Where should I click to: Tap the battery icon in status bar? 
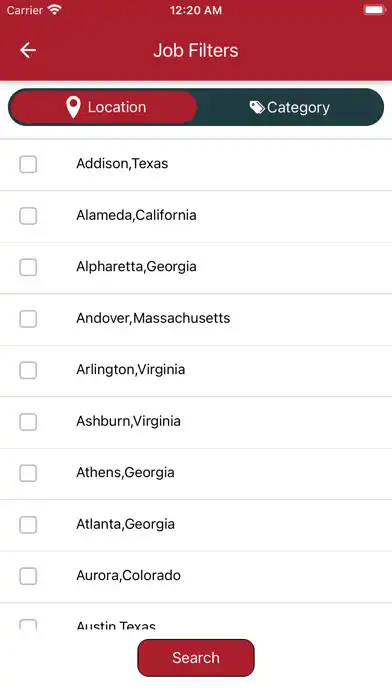pyautogui.click(x=374, y=10)
